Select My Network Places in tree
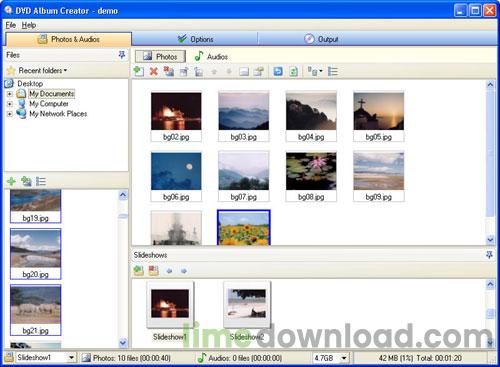This screenshot has width=500, height=367. click(x=58, y=114)
